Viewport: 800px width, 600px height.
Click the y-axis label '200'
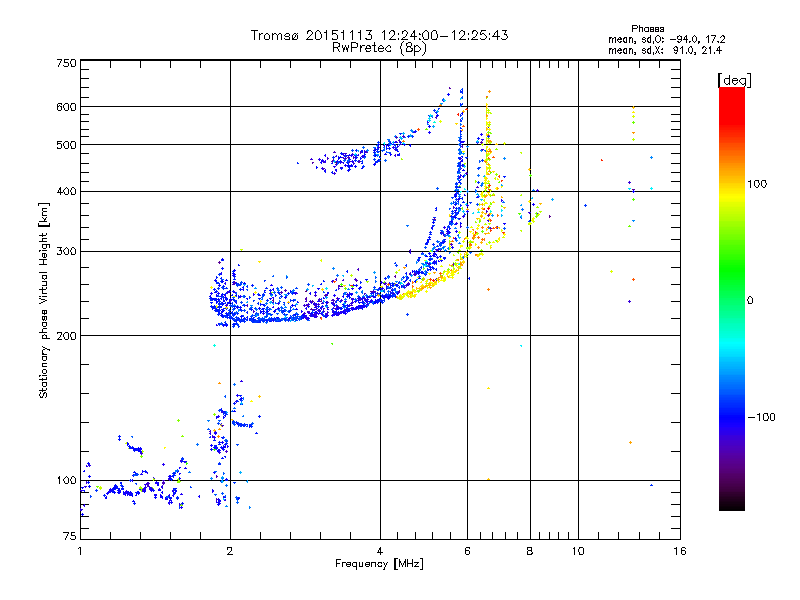67,336
